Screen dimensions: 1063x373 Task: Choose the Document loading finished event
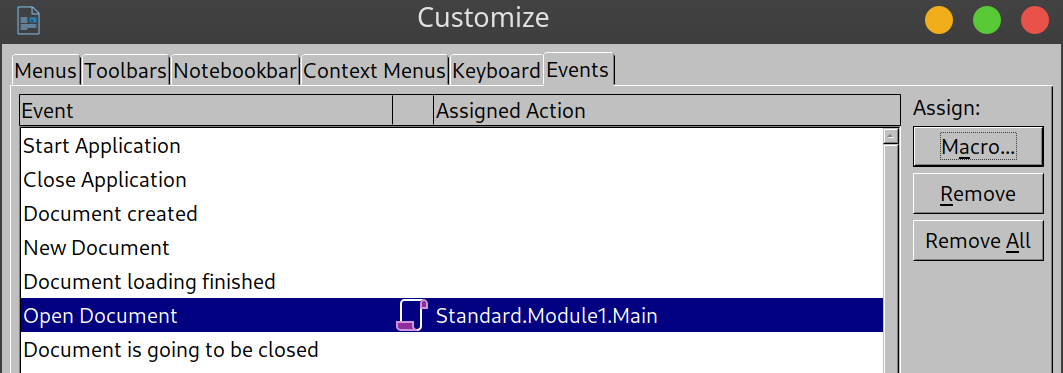pyautogui.click(x=452, y=281)
